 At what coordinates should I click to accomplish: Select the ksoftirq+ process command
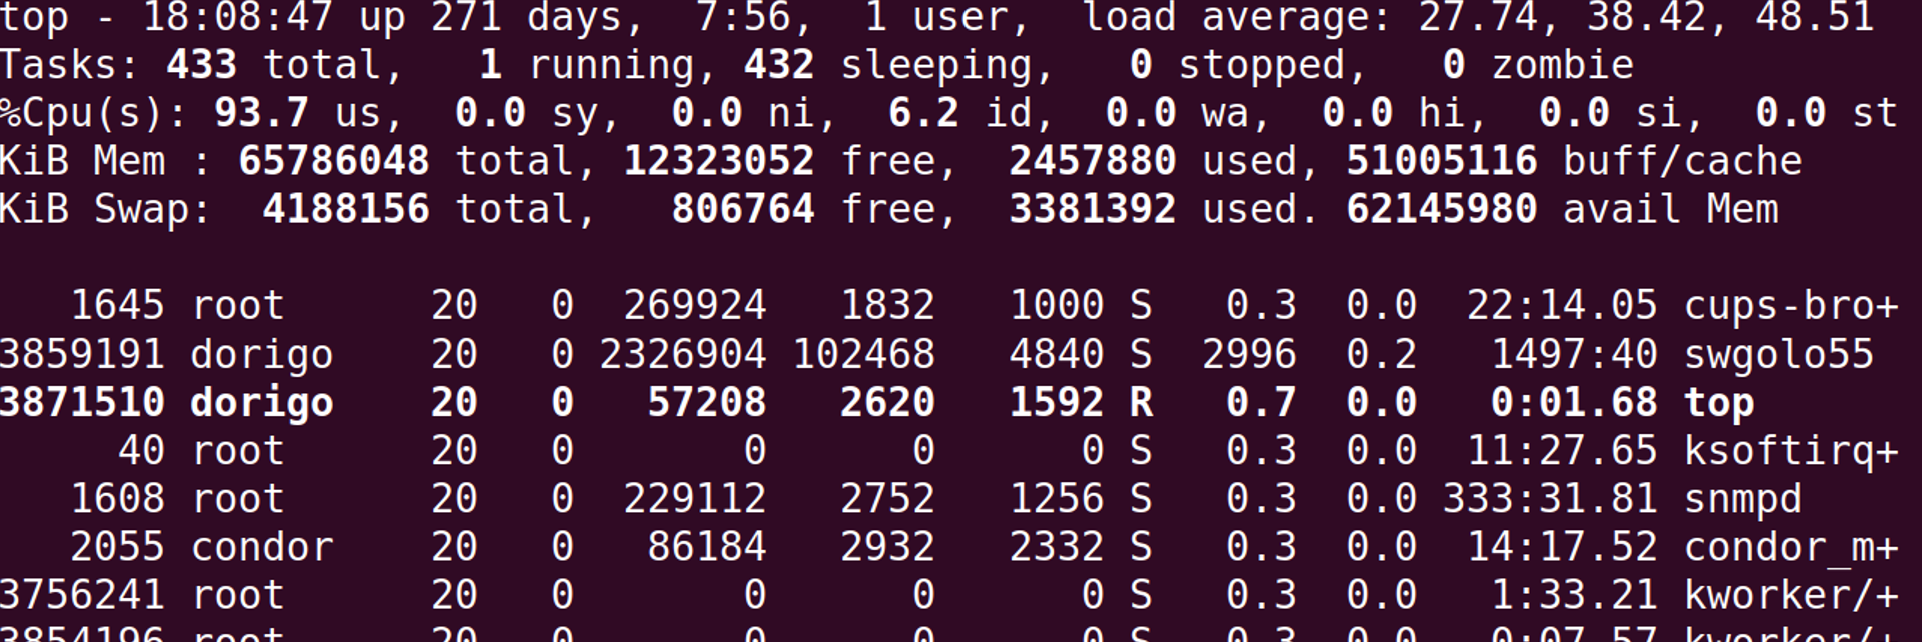point(1790,451)
